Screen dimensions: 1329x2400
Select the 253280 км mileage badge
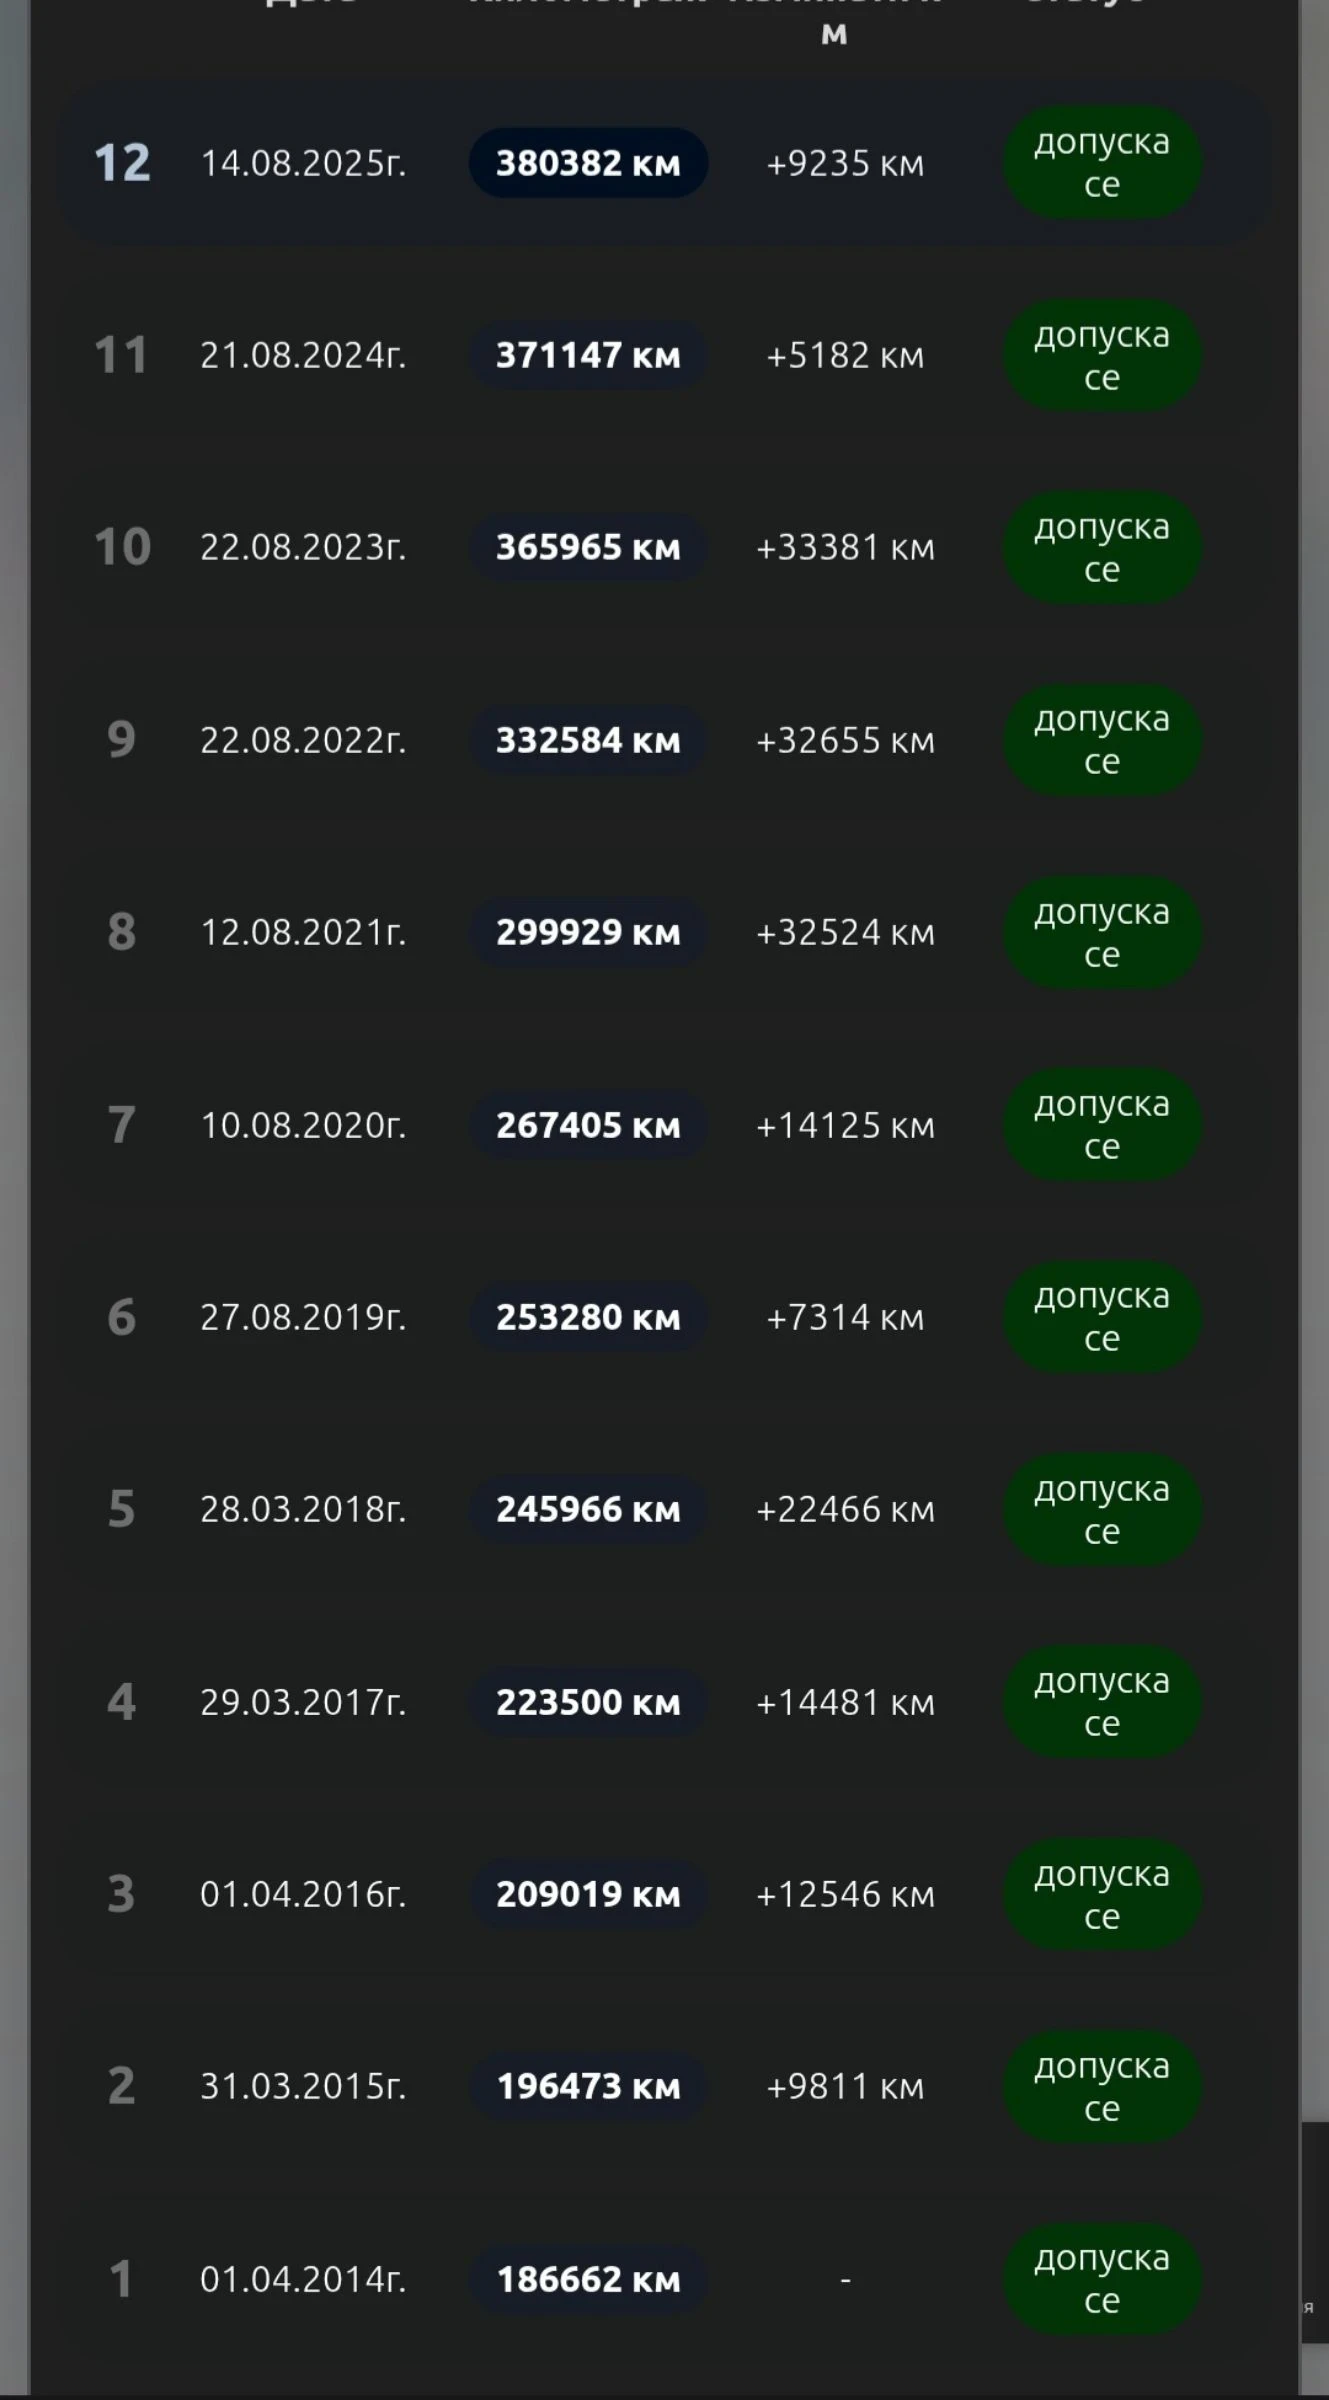click(x=588, y=1317)
